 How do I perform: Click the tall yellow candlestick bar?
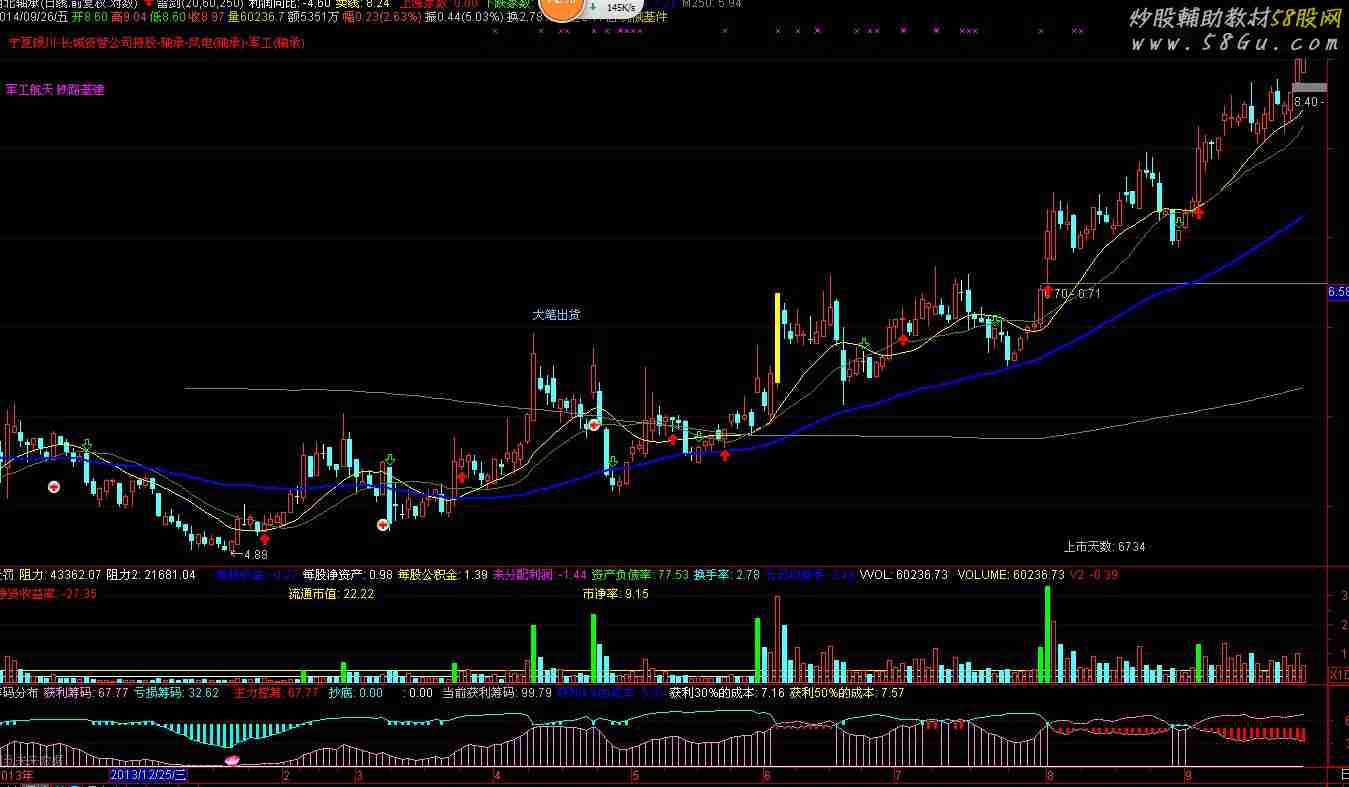pos(777,338)
